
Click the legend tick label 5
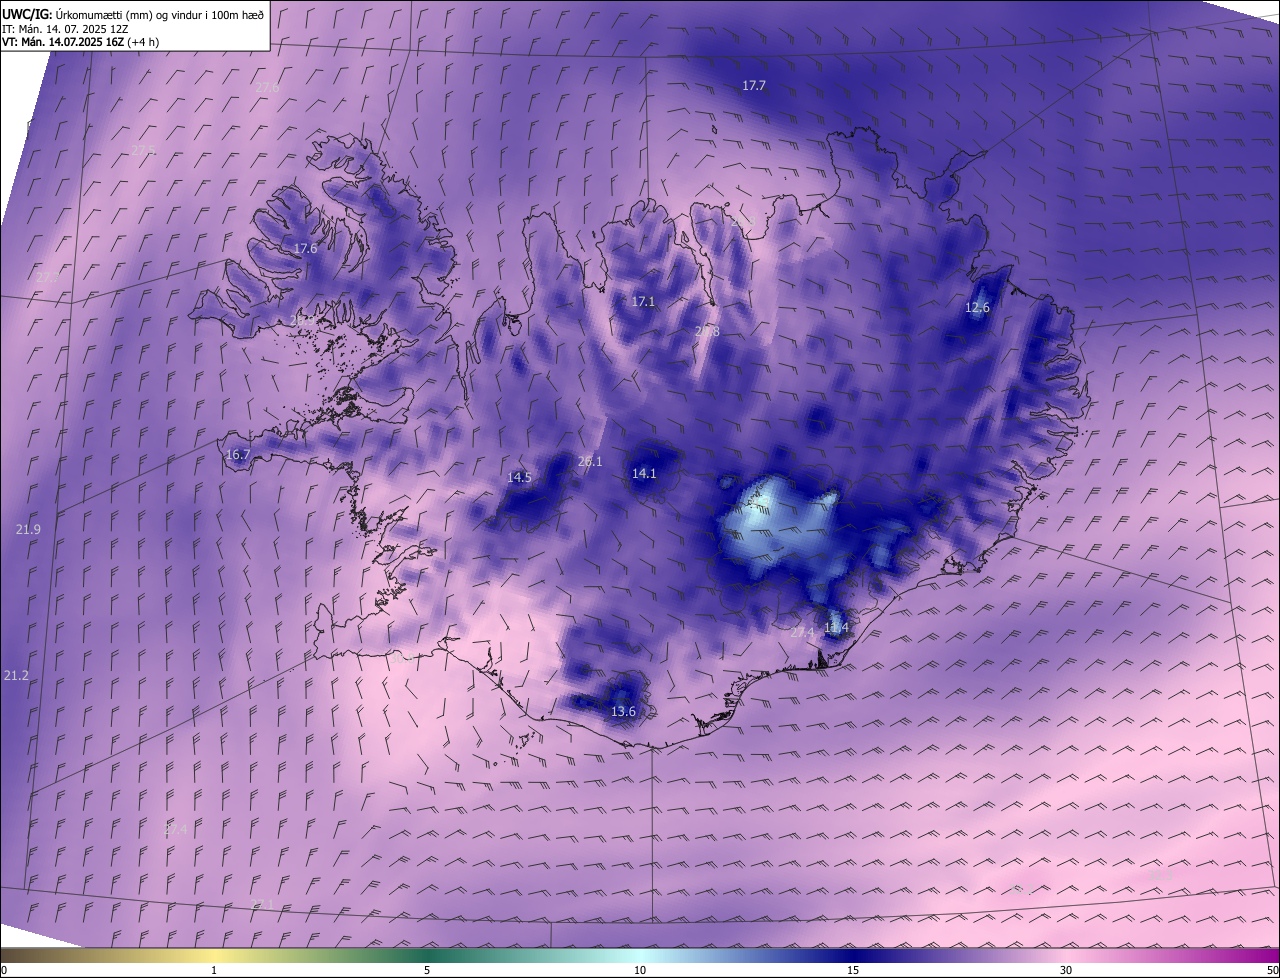coord(427,970)
